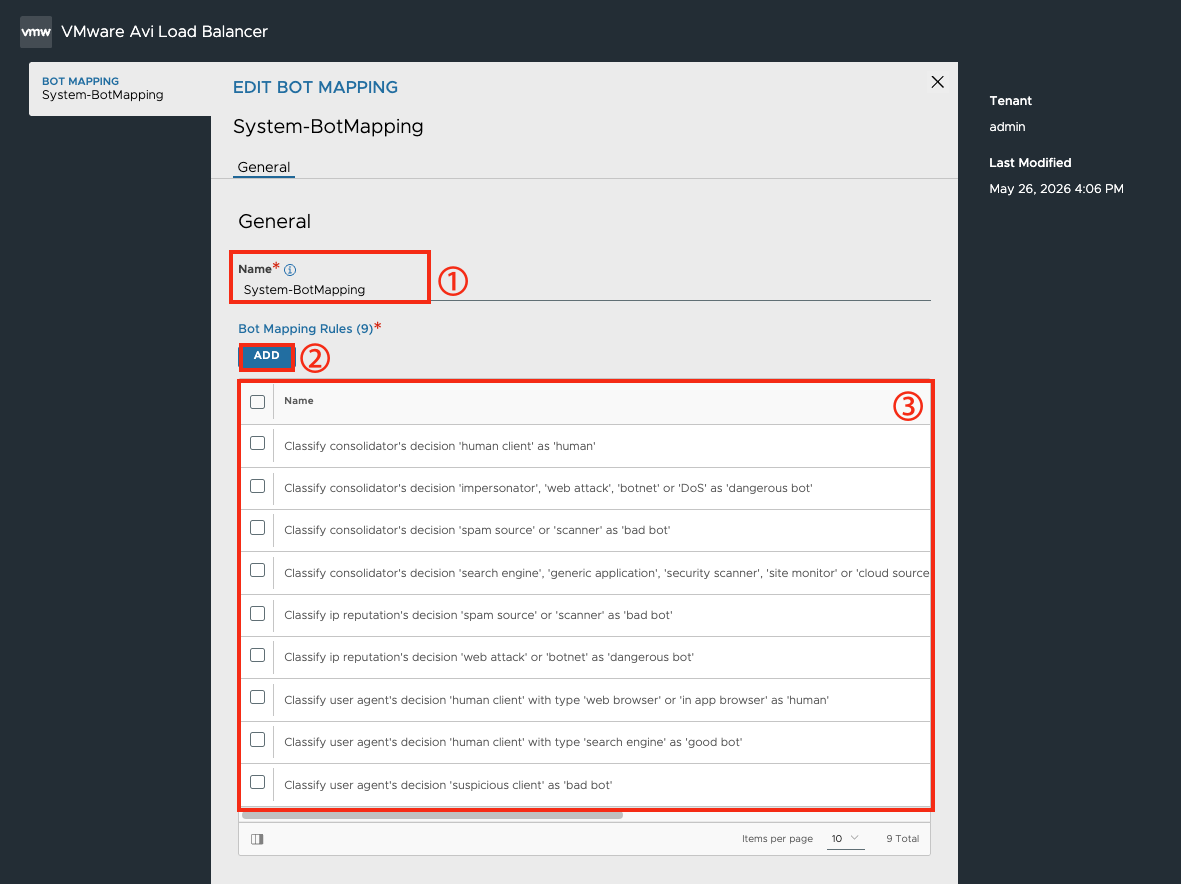Tick consolidator 'spam source' or 'scanner' rule checkbox
Screen dimensions: 1181x884
258,528
